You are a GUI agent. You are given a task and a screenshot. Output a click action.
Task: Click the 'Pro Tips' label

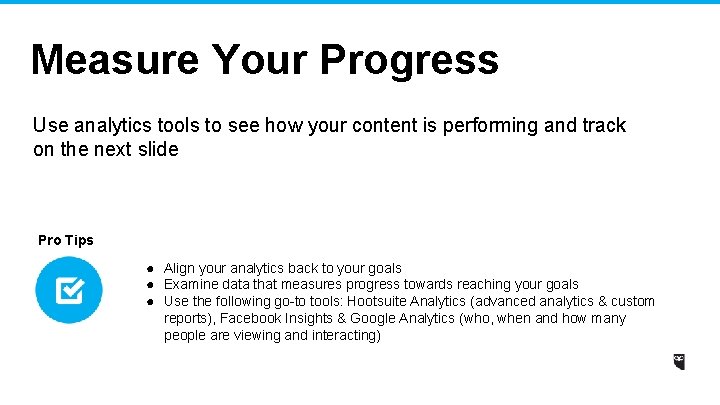click(x=65, y=240)
